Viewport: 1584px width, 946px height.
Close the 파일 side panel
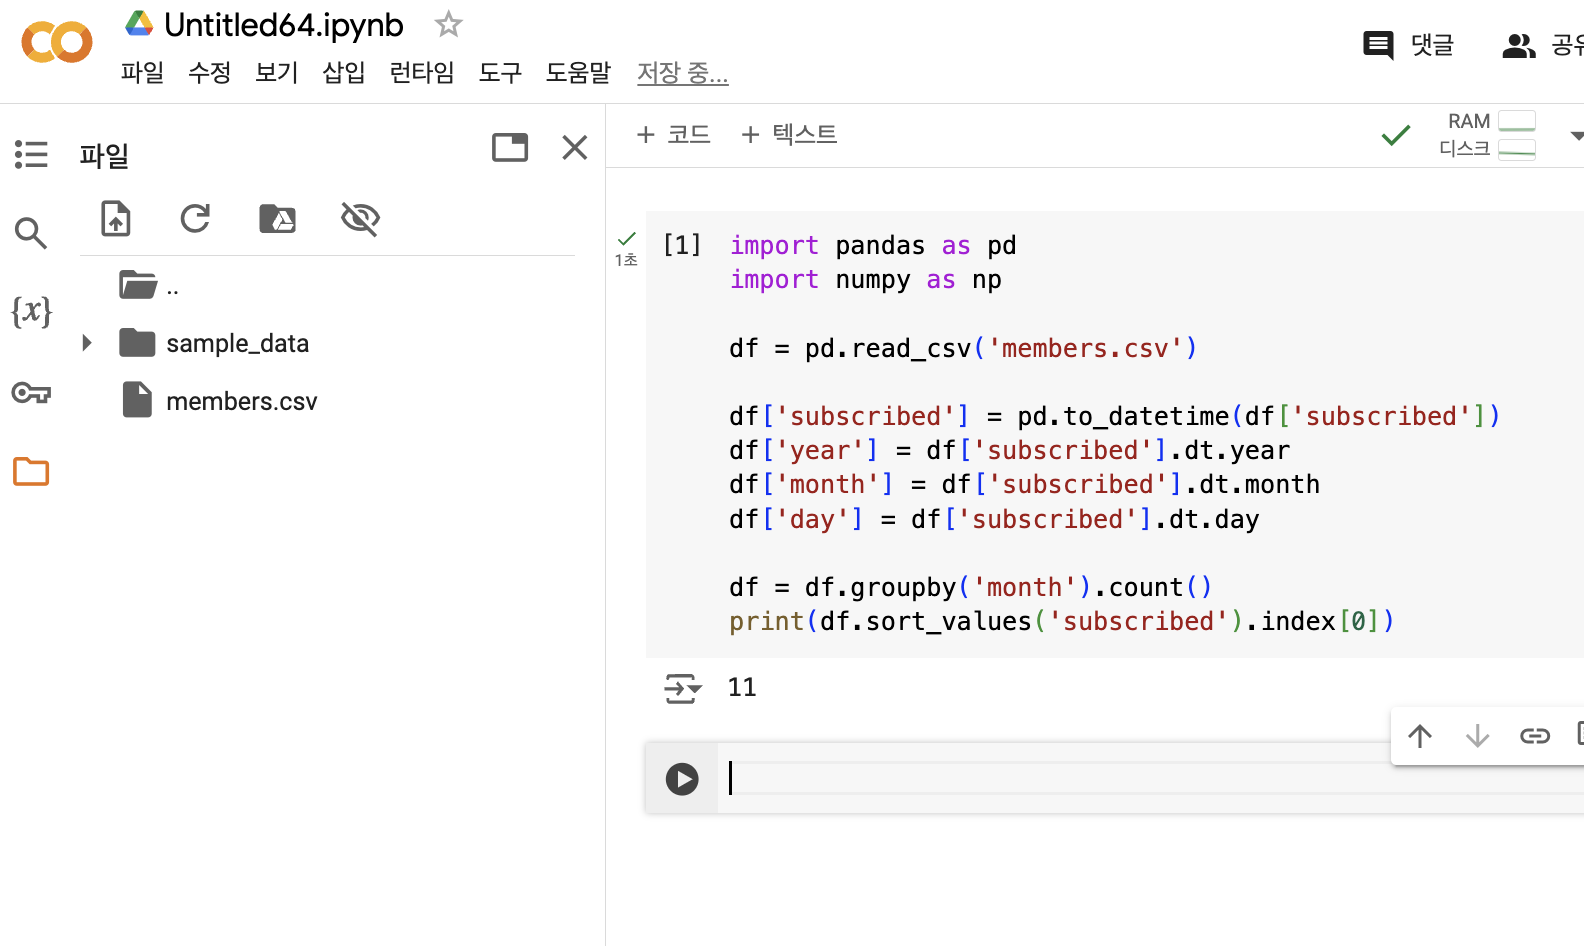(575, 148)
